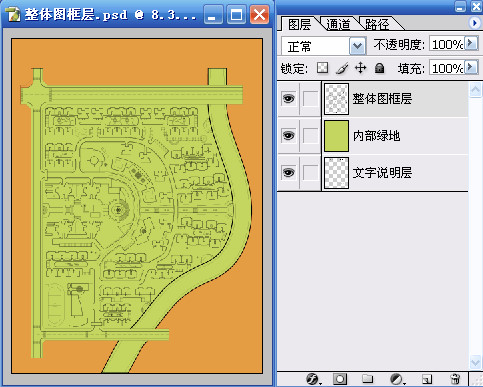Lock image pixels with brush icon
The width and height of the screenshot is (483, 387).
click(342, 68)
